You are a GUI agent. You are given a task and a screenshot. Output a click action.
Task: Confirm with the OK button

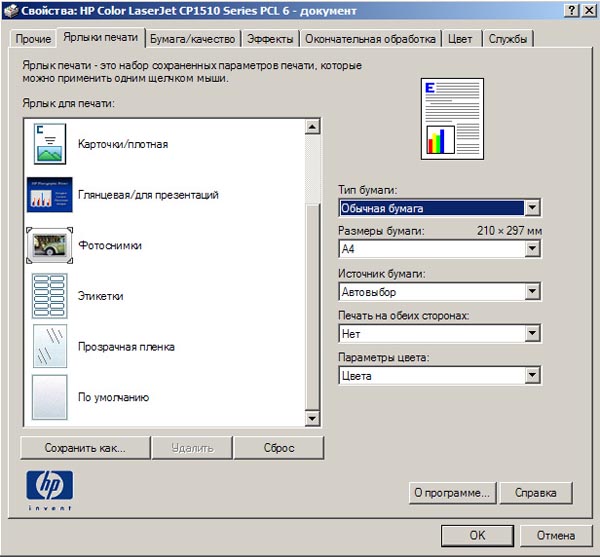coord(477,535)
